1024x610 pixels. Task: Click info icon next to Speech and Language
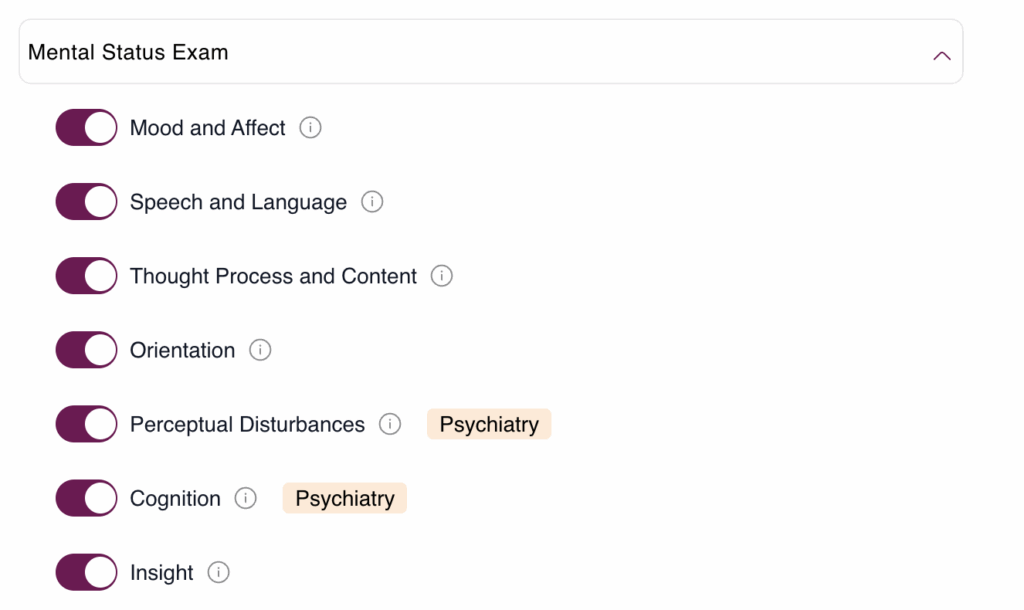tap(372, 202)
